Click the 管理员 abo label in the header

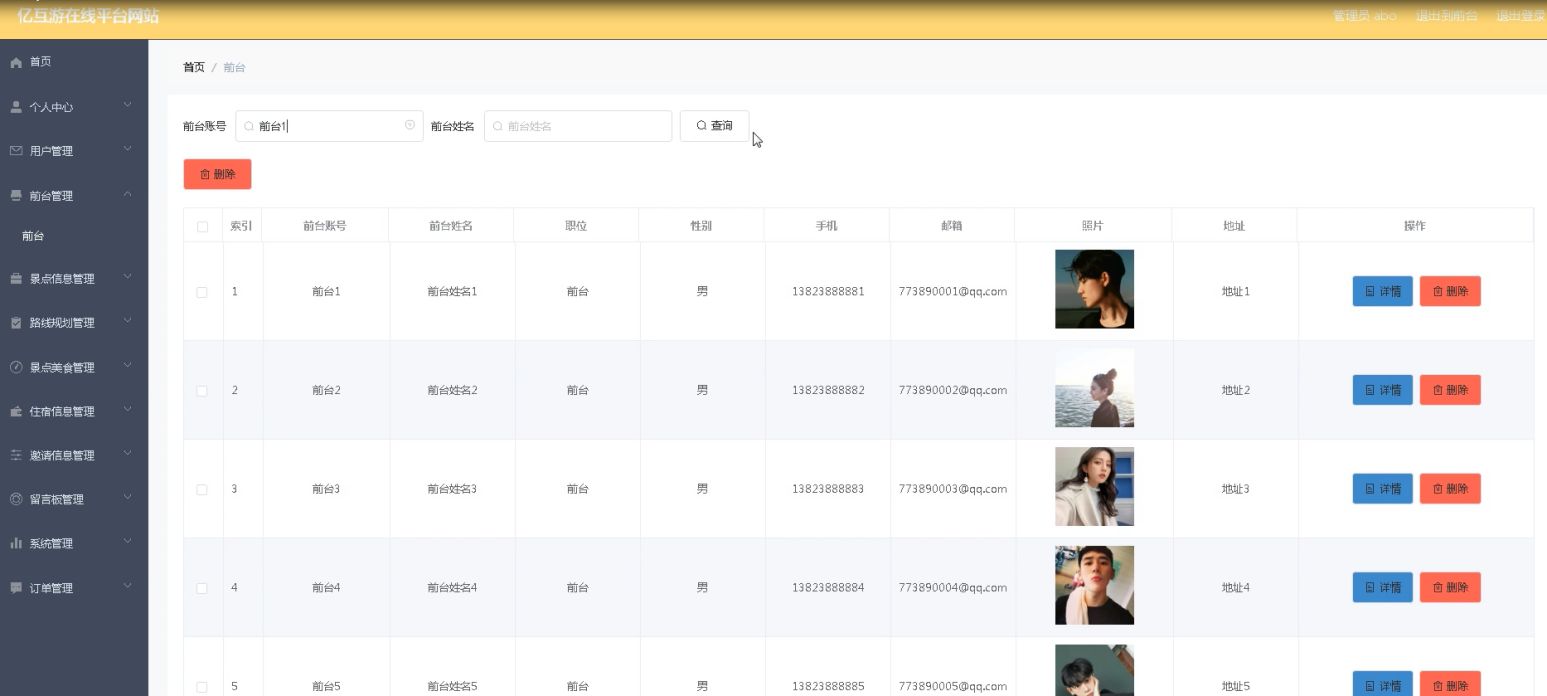click(x=1365, y=16)
